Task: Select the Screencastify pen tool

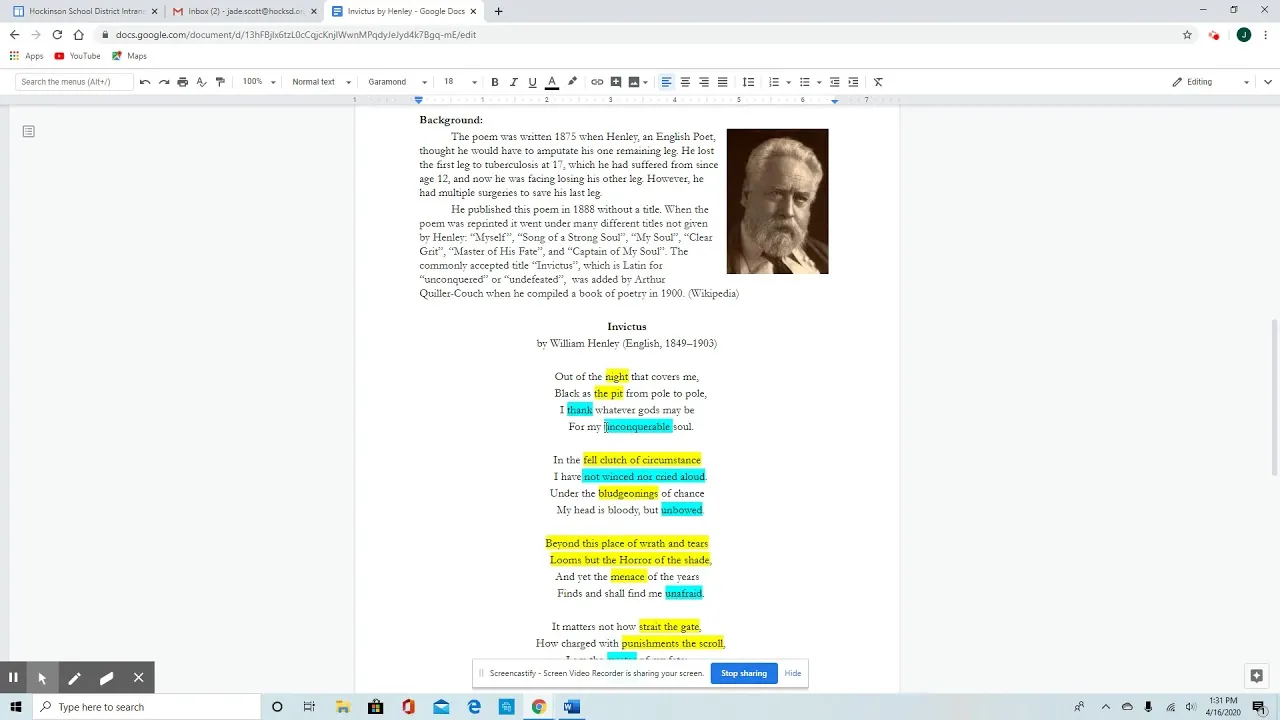Action: tap(74, 678)
